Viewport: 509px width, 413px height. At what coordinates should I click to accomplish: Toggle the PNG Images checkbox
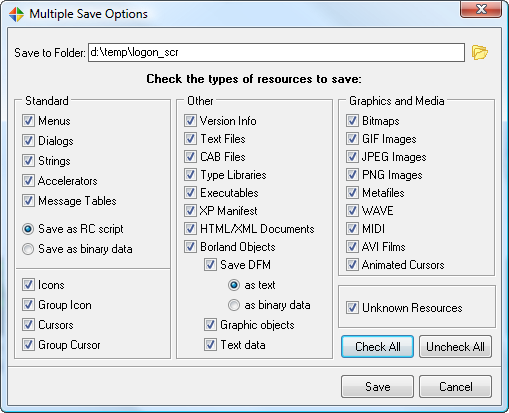coord(352,175)
